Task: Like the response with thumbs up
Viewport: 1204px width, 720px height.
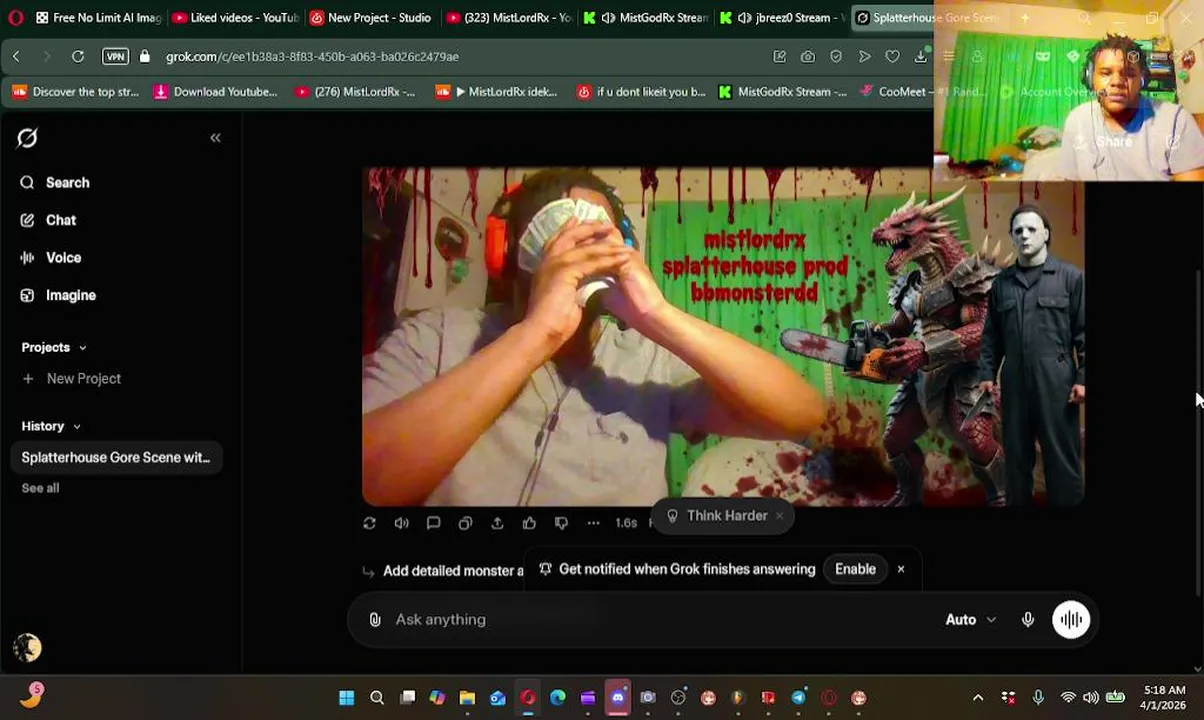Action: (x=529, y=523)
